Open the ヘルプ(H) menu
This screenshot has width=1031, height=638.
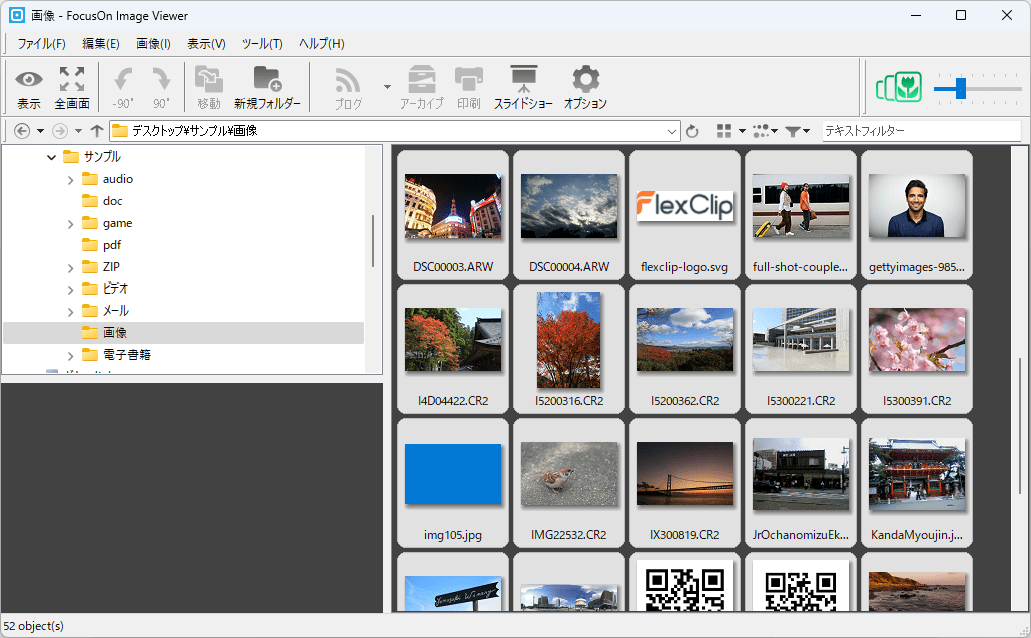(x=322, y=43)
